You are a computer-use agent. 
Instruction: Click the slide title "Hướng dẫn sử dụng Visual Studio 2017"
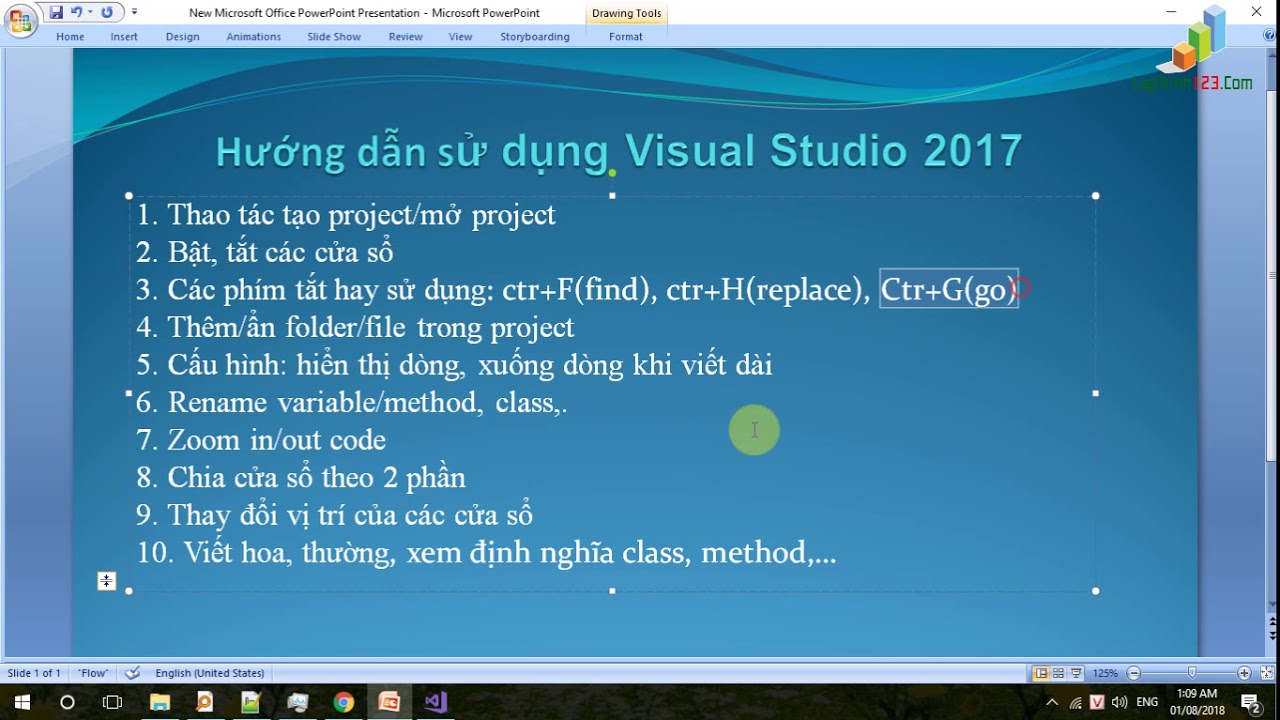coord(619,151)
